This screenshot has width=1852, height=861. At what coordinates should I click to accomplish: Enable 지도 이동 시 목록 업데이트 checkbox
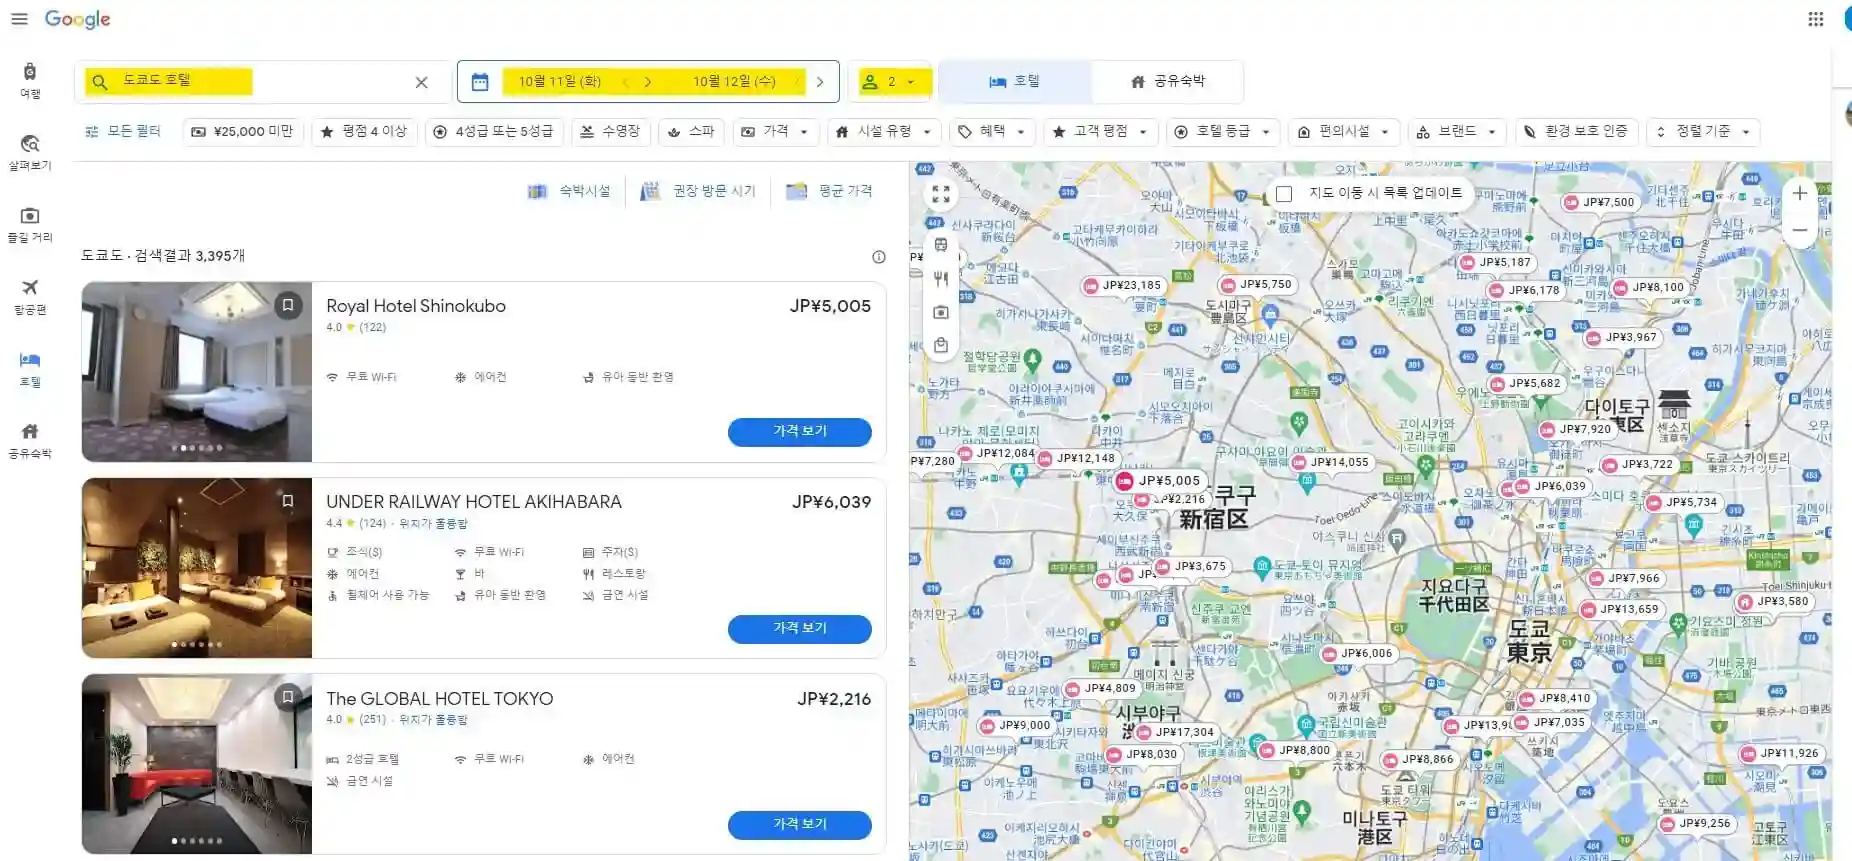(x=1285, y=194)
